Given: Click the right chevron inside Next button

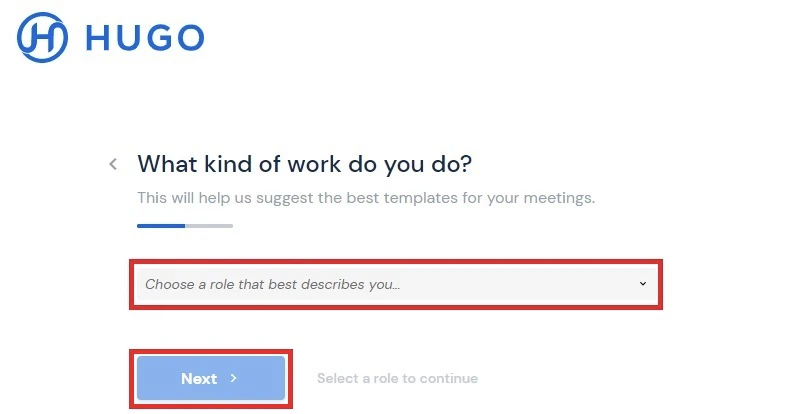Looking at the screenshot, I should click(x=233, y=379).
